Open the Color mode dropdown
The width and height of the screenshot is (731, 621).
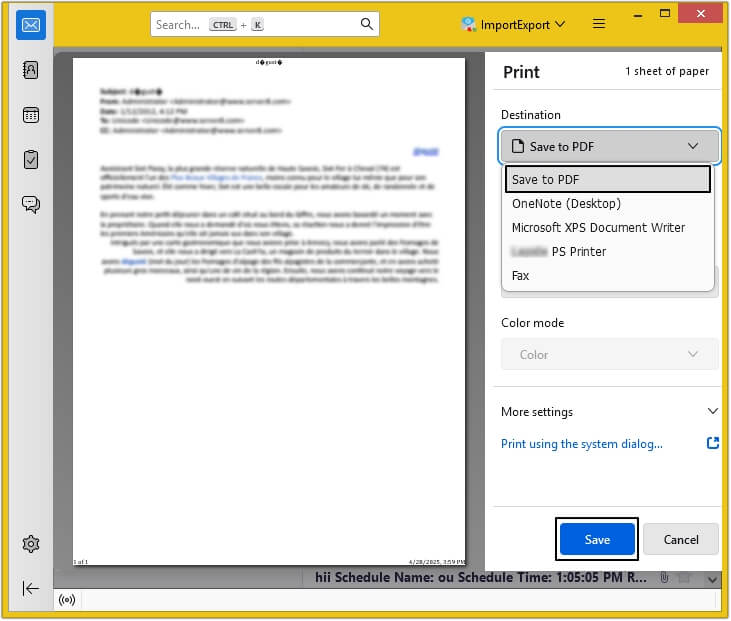pos(609,355)
